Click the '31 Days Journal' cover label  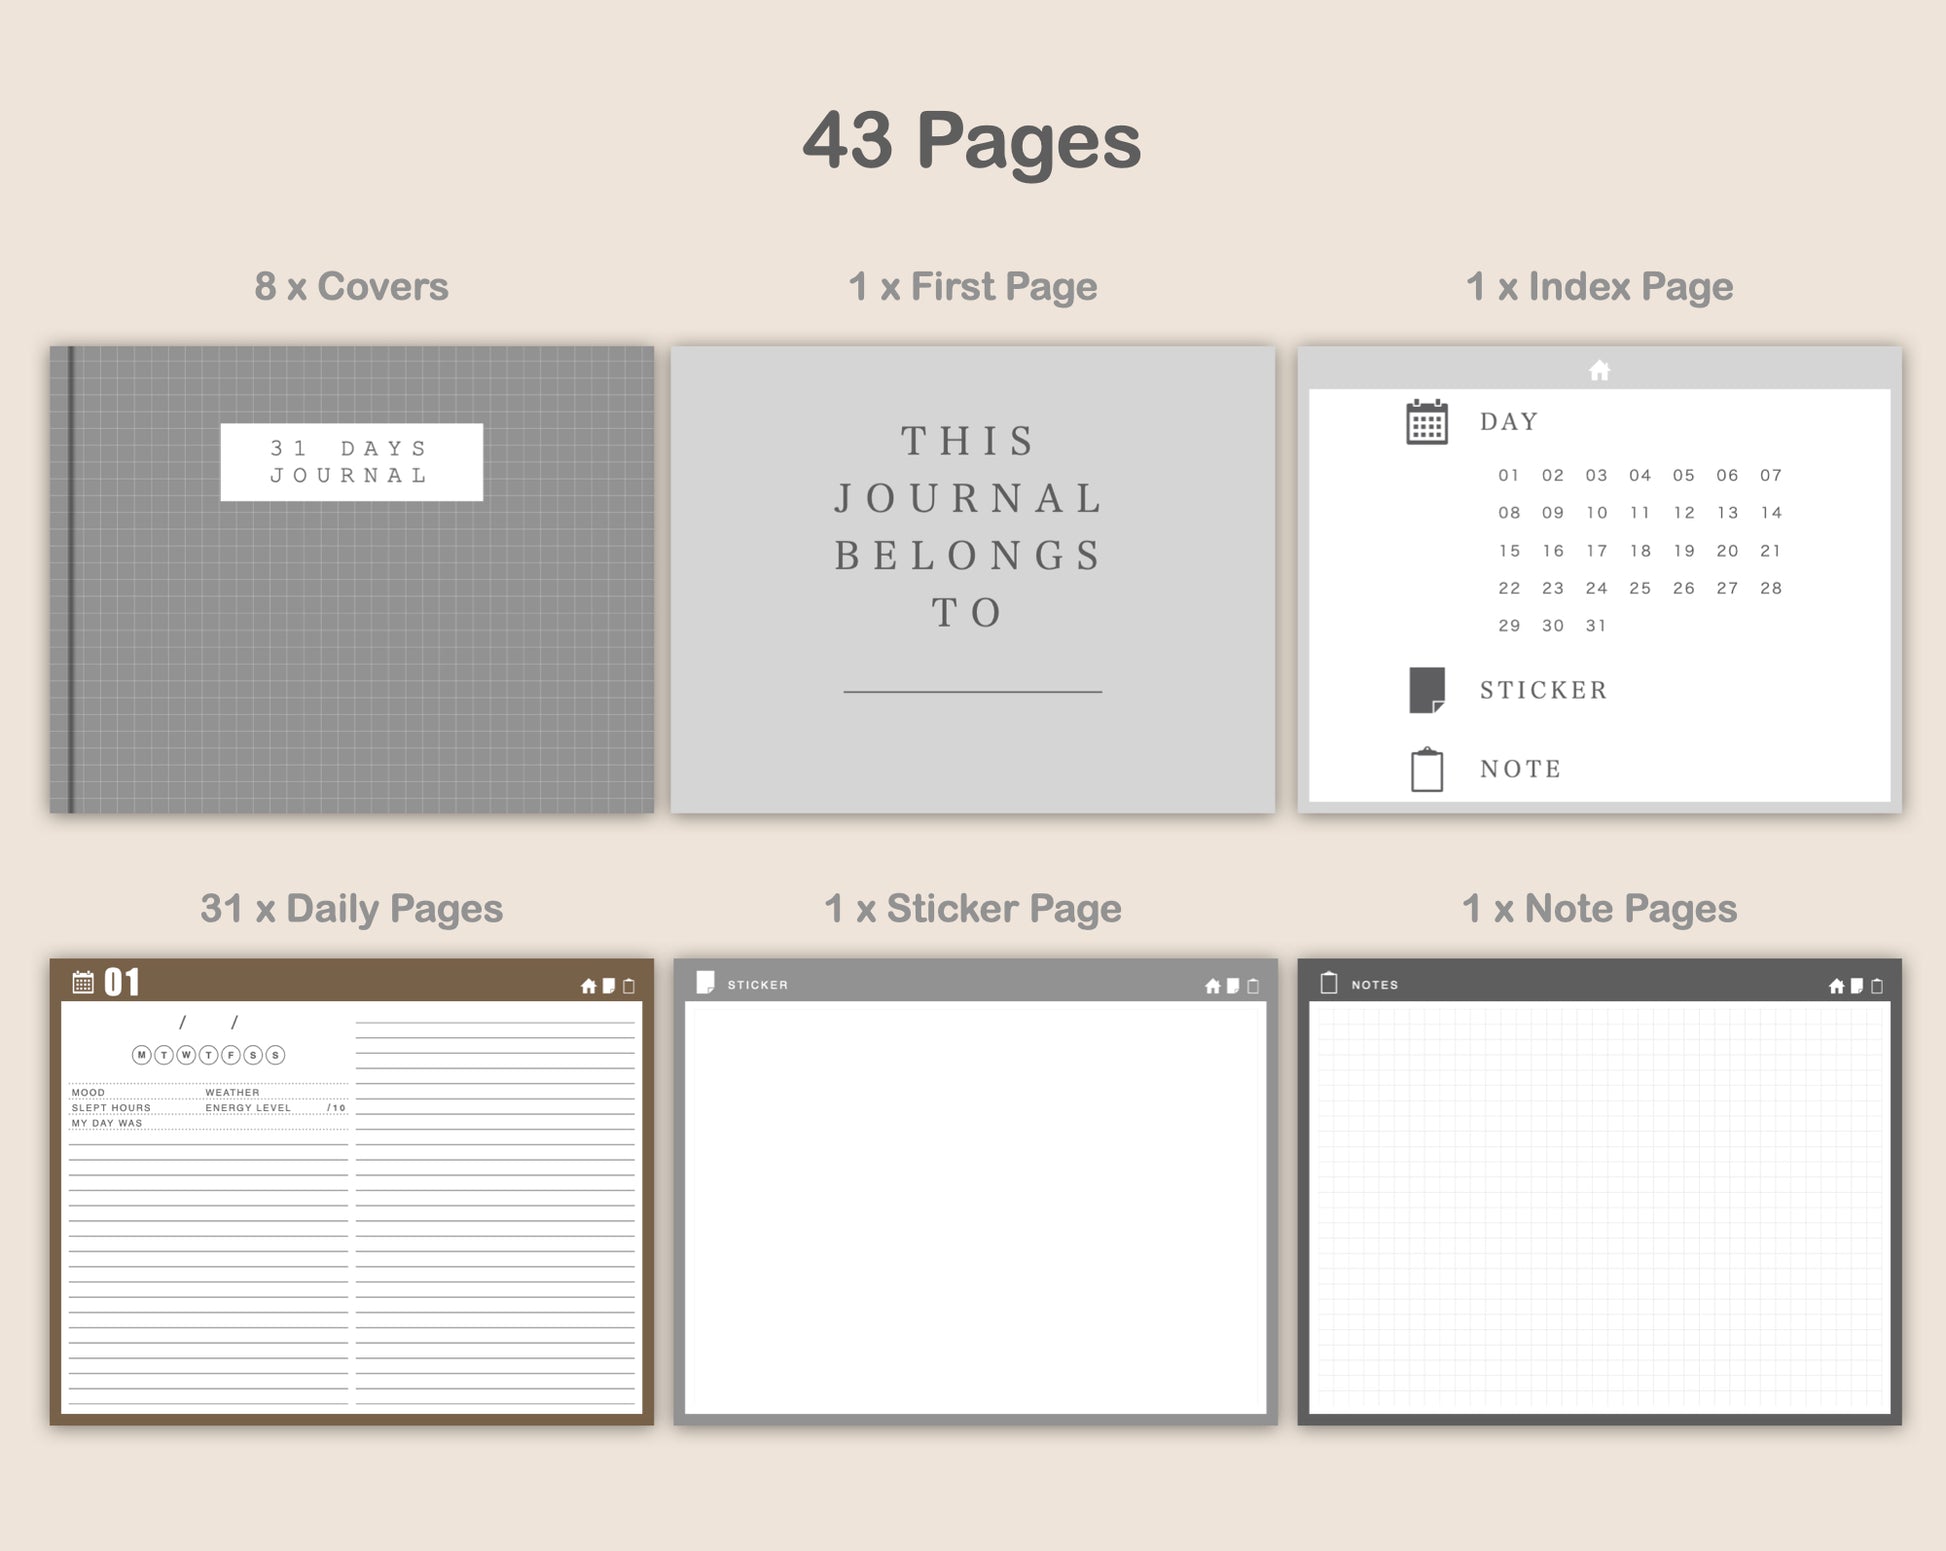351,462
